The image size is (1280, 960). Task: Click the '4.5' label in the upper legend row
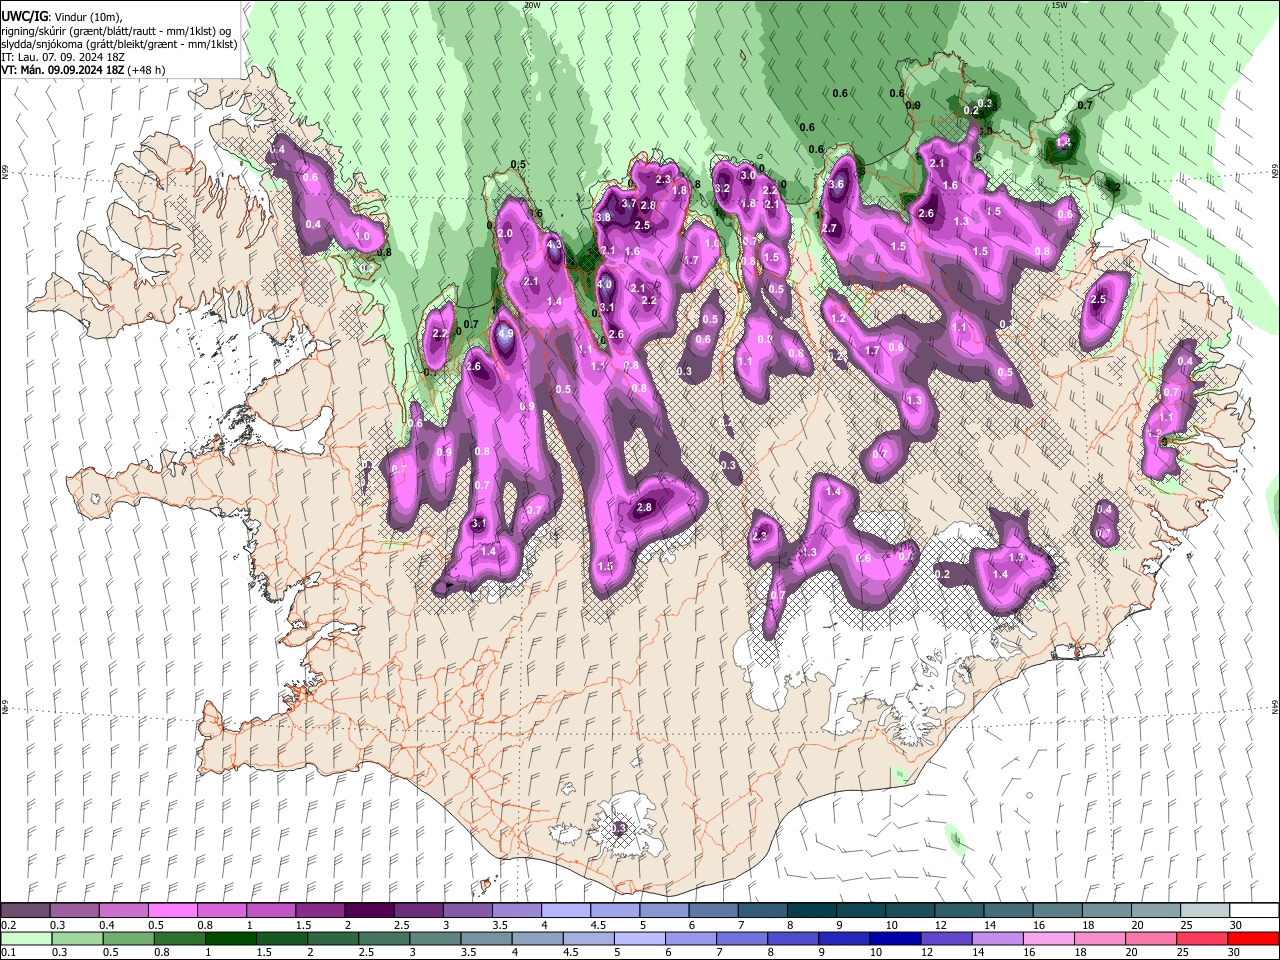(597, 925)
